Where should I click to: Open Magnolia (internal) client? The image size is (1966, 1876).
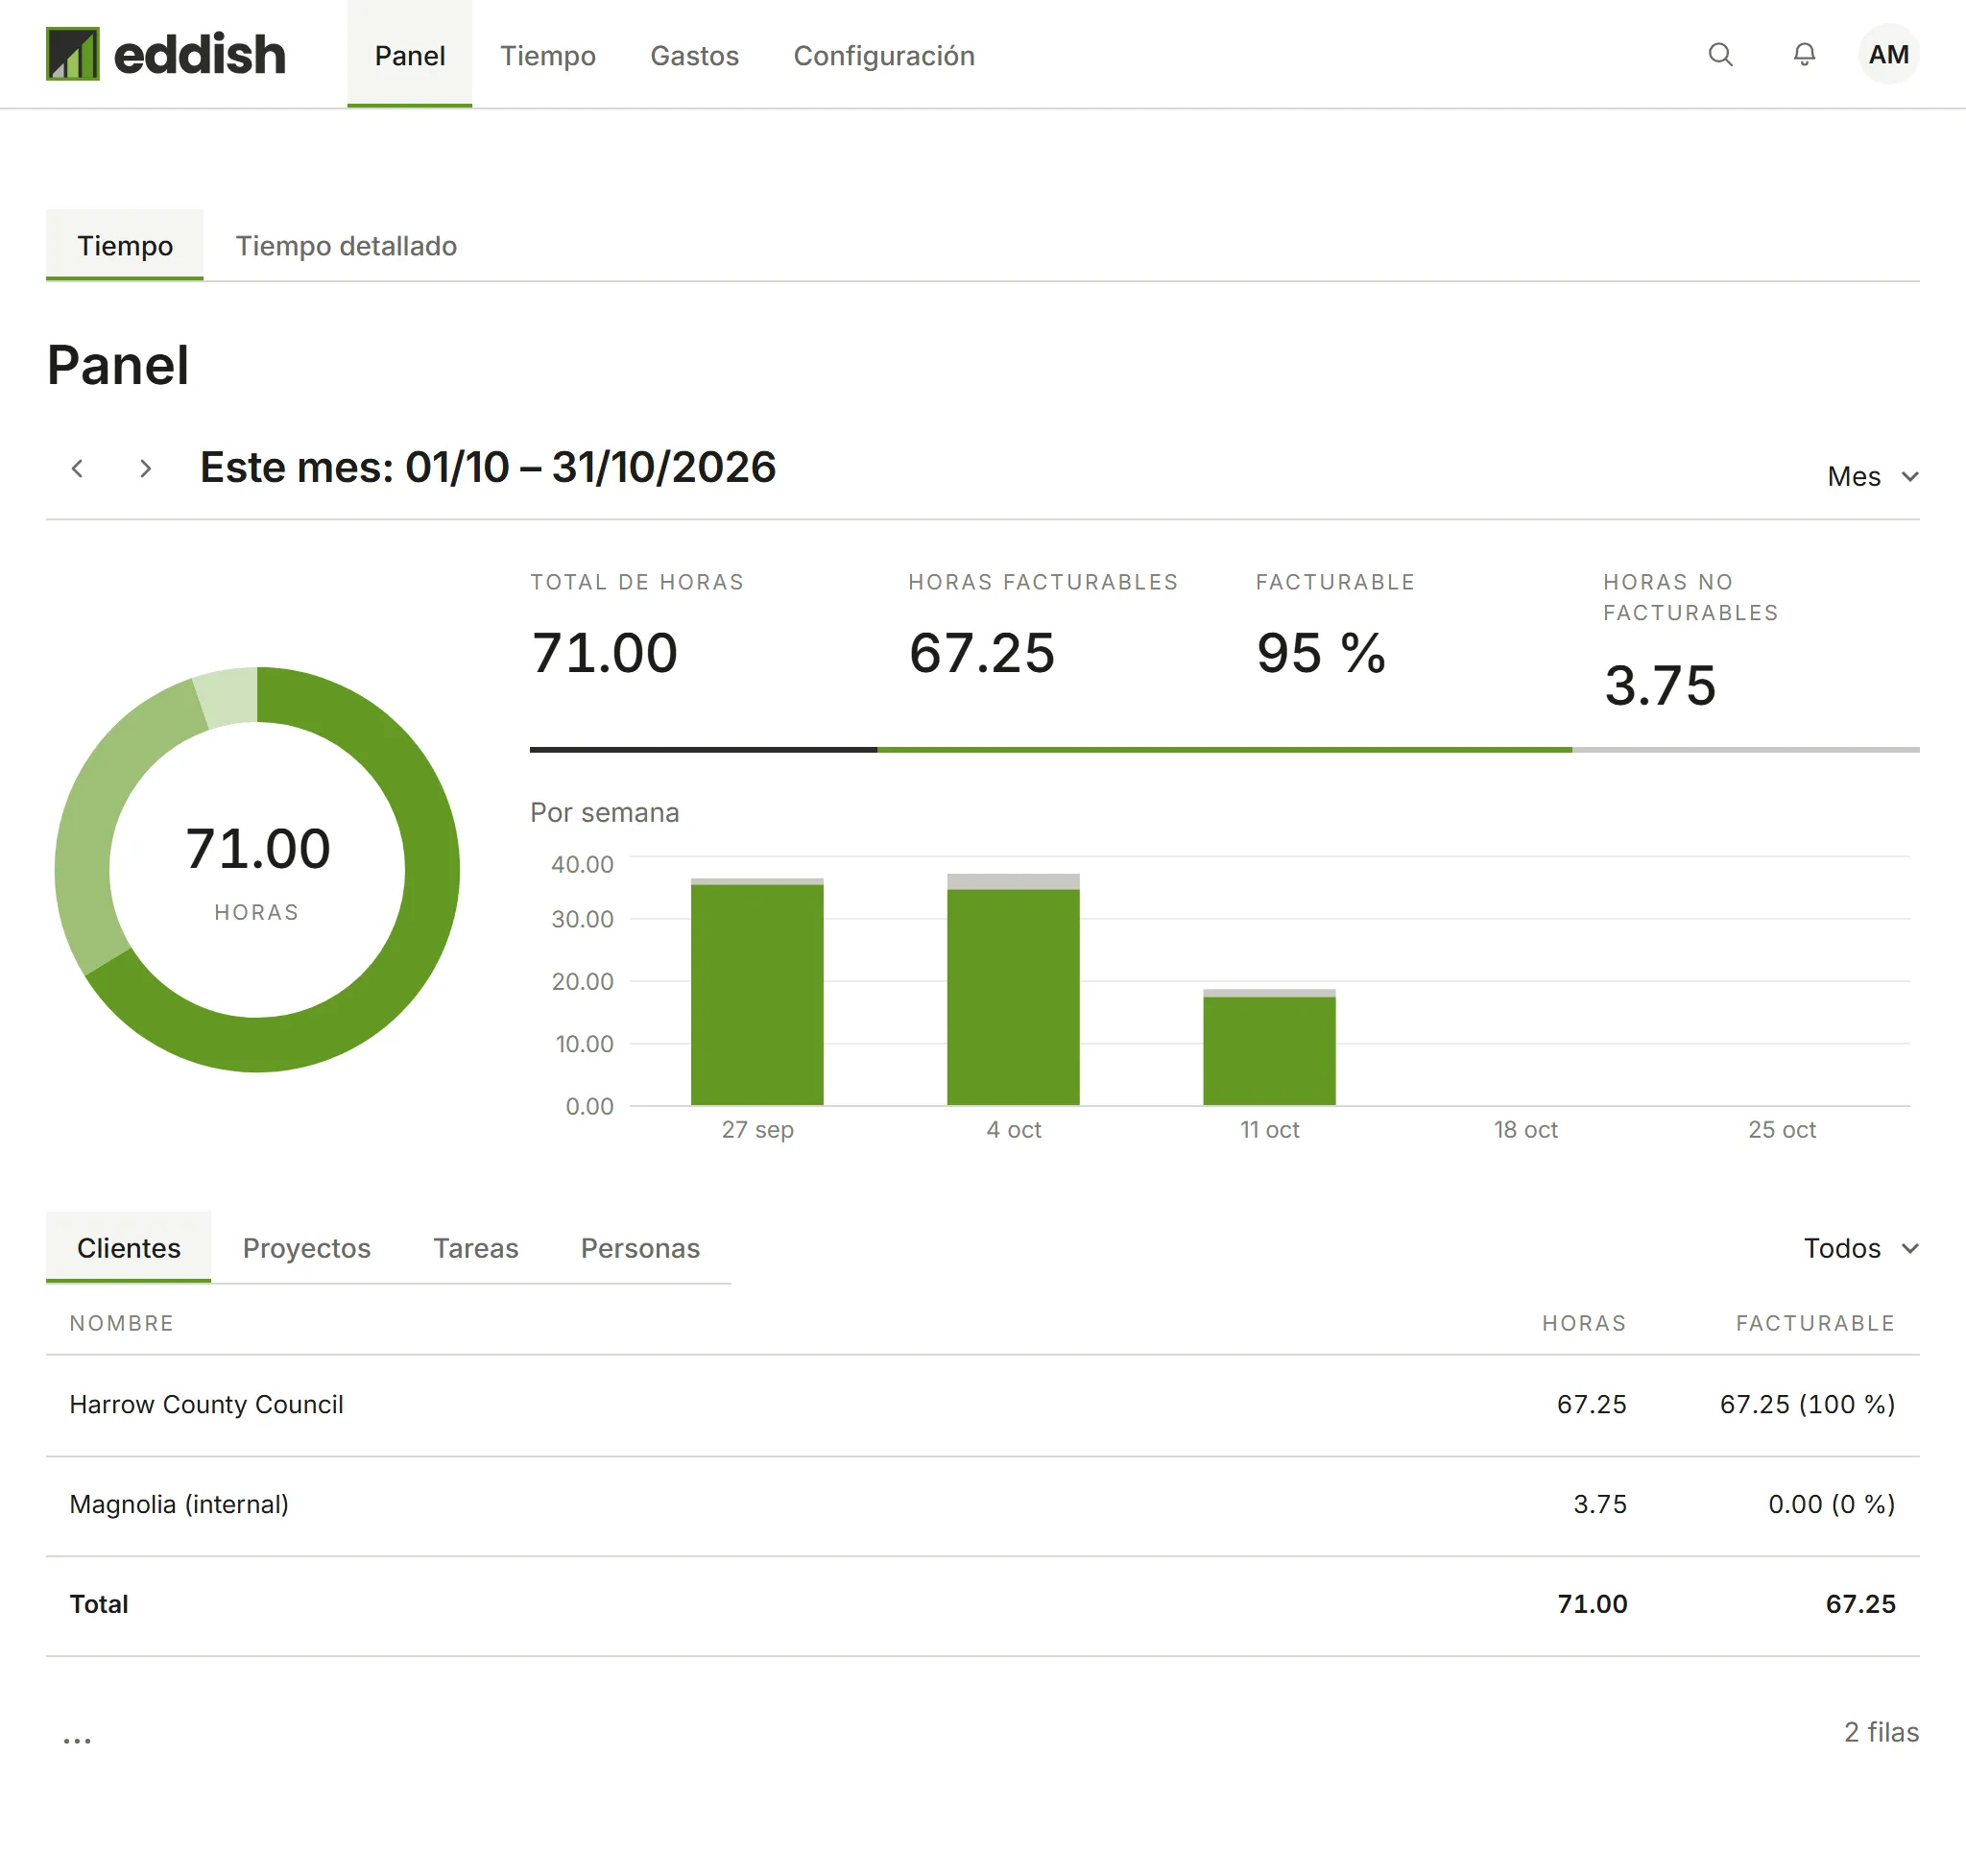coord(179,1504)
